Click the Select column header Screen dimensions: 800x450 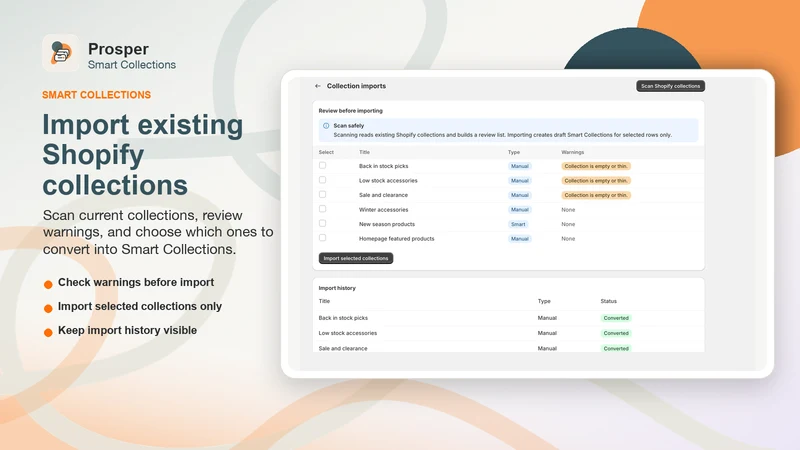tap(326, 152)
